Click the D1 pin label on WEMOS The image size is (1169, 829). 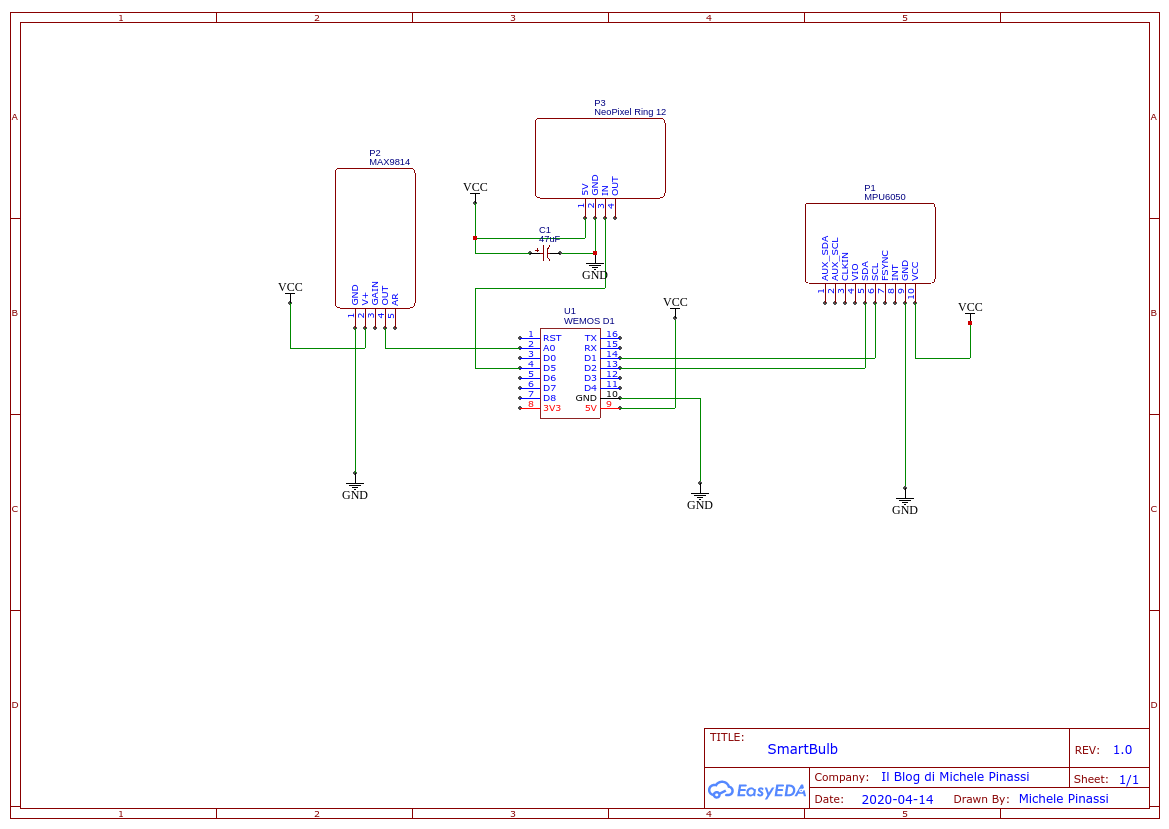[x=590, y=359]
